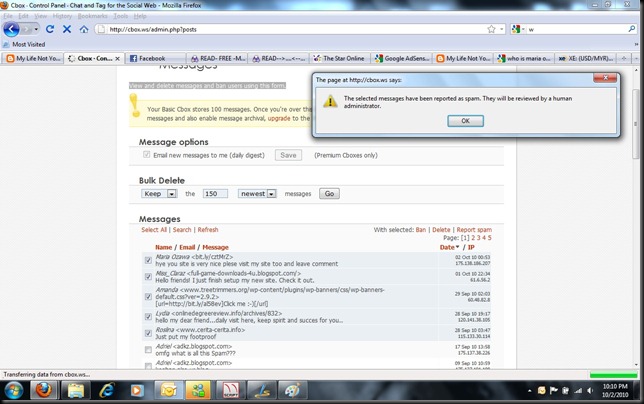
Task: Bookmark this page with the star icon
Action: click(491, 29)
